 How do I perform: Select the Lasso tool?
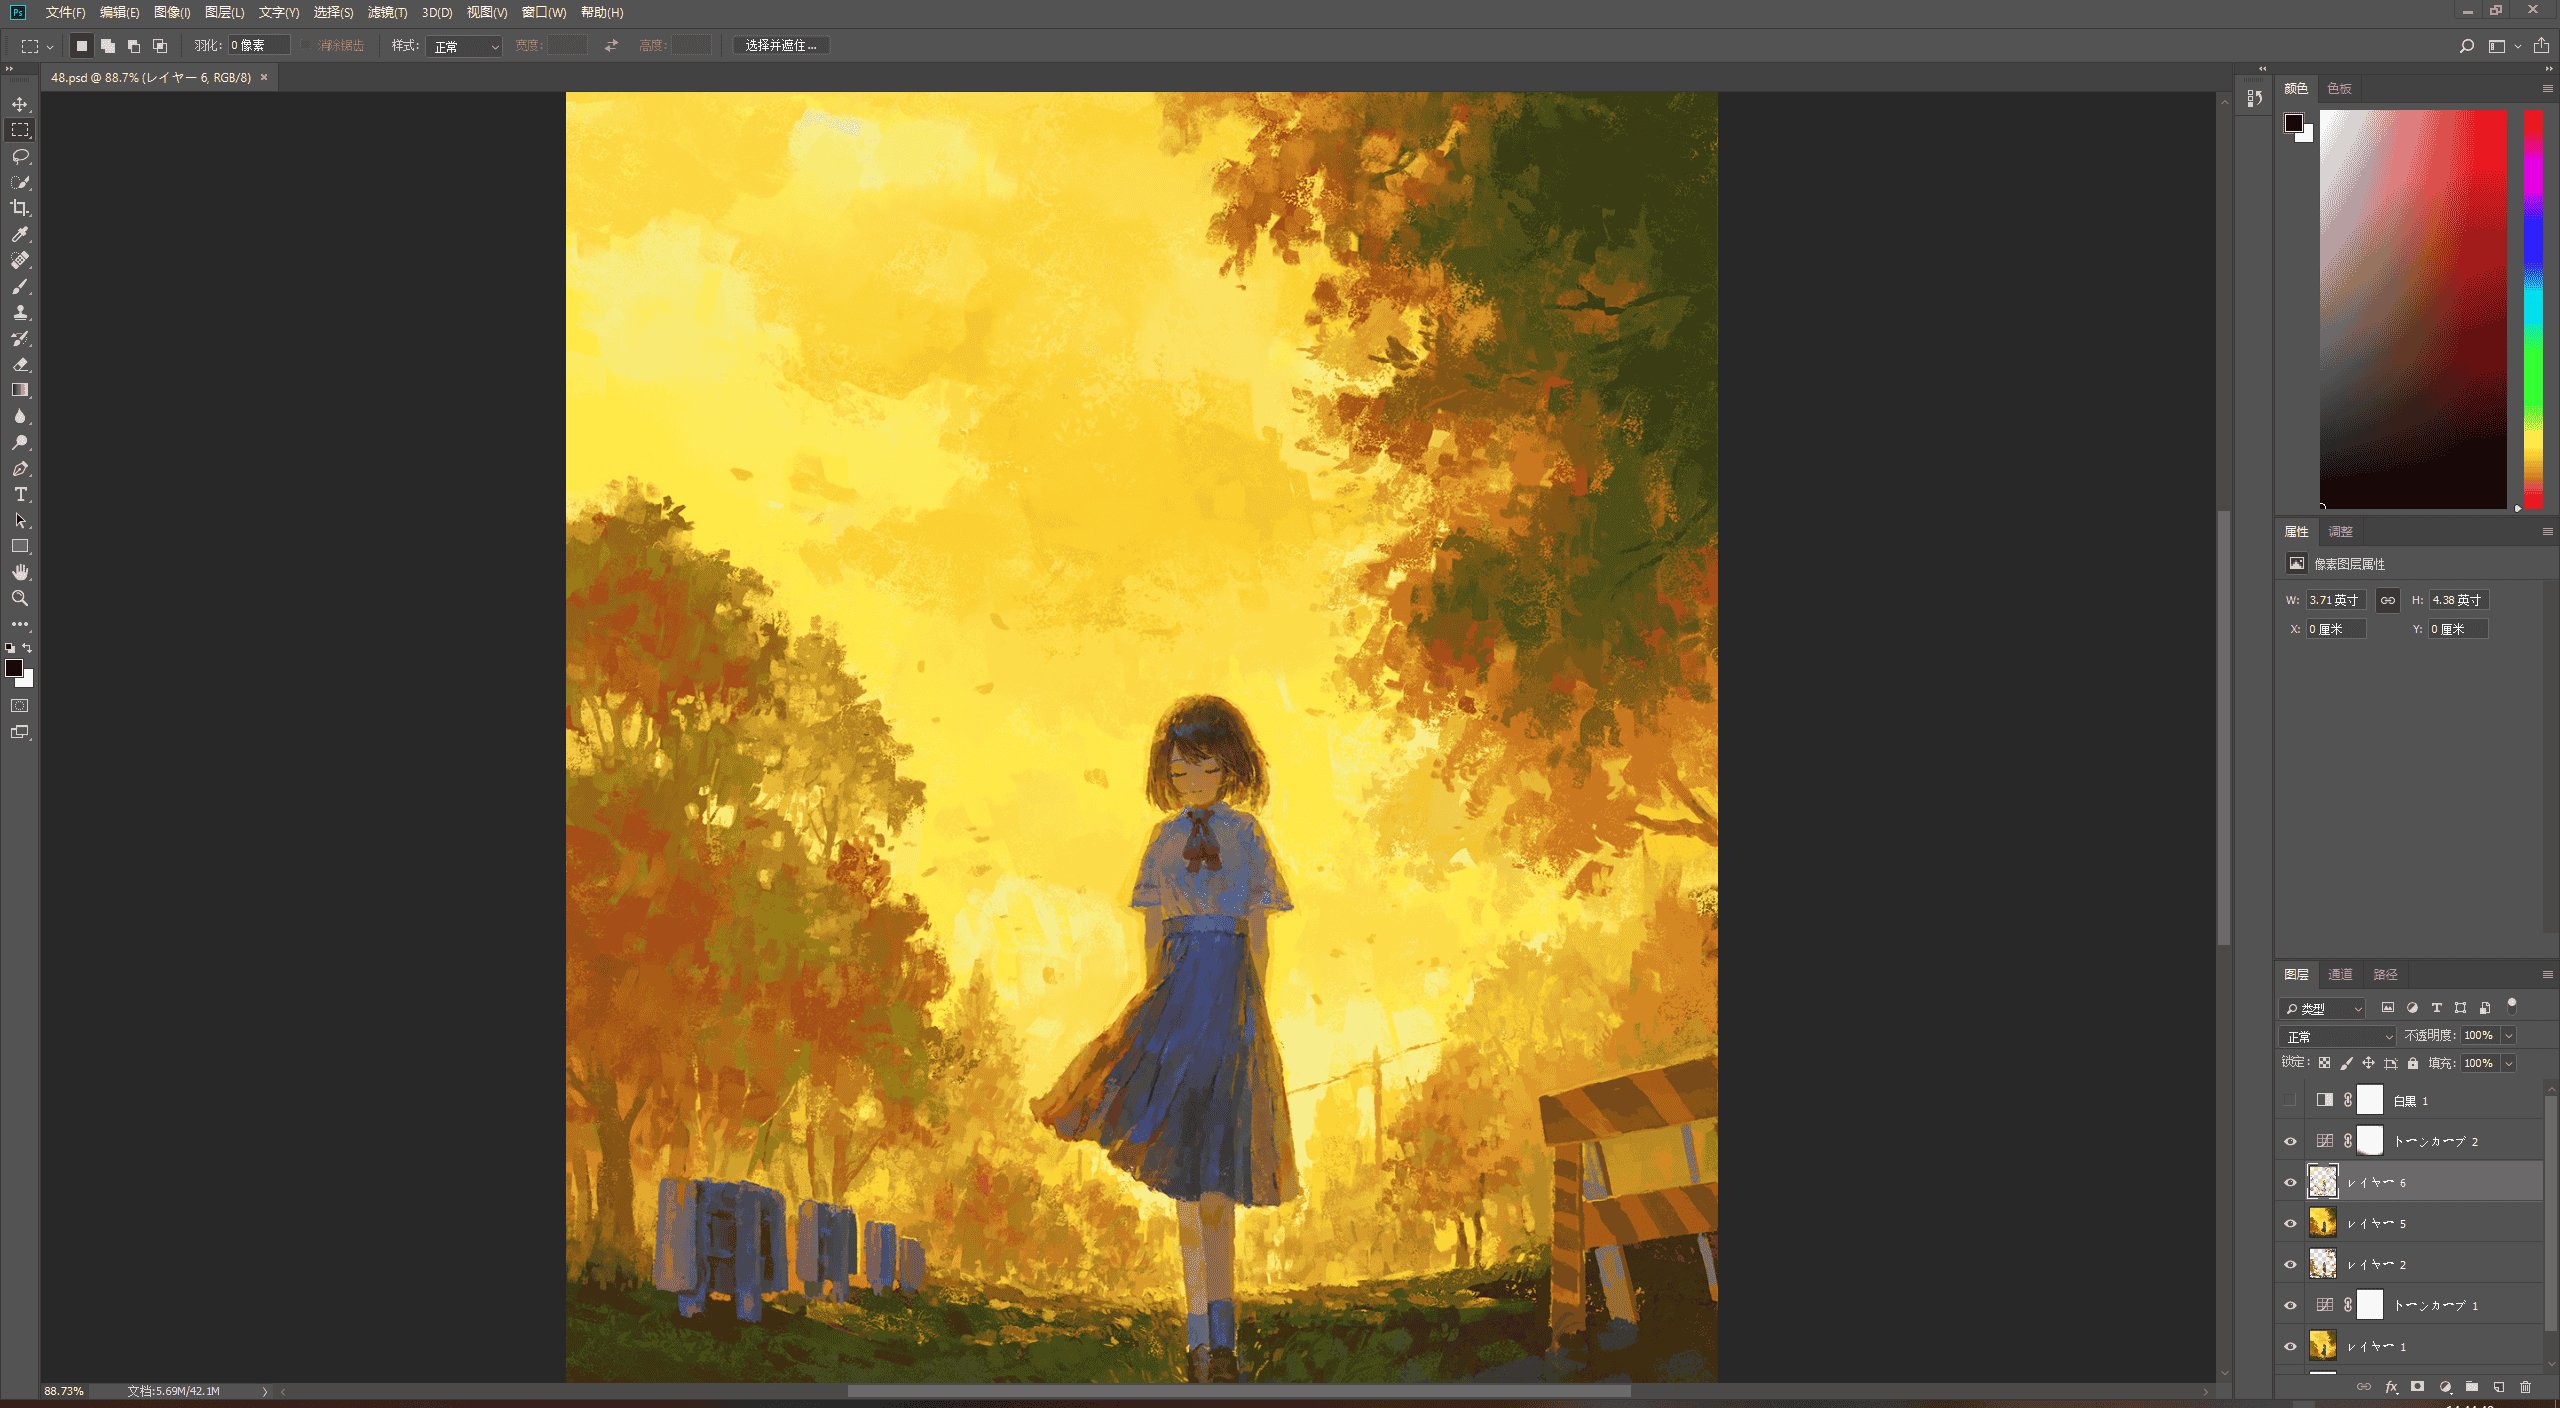click(20, 156)
